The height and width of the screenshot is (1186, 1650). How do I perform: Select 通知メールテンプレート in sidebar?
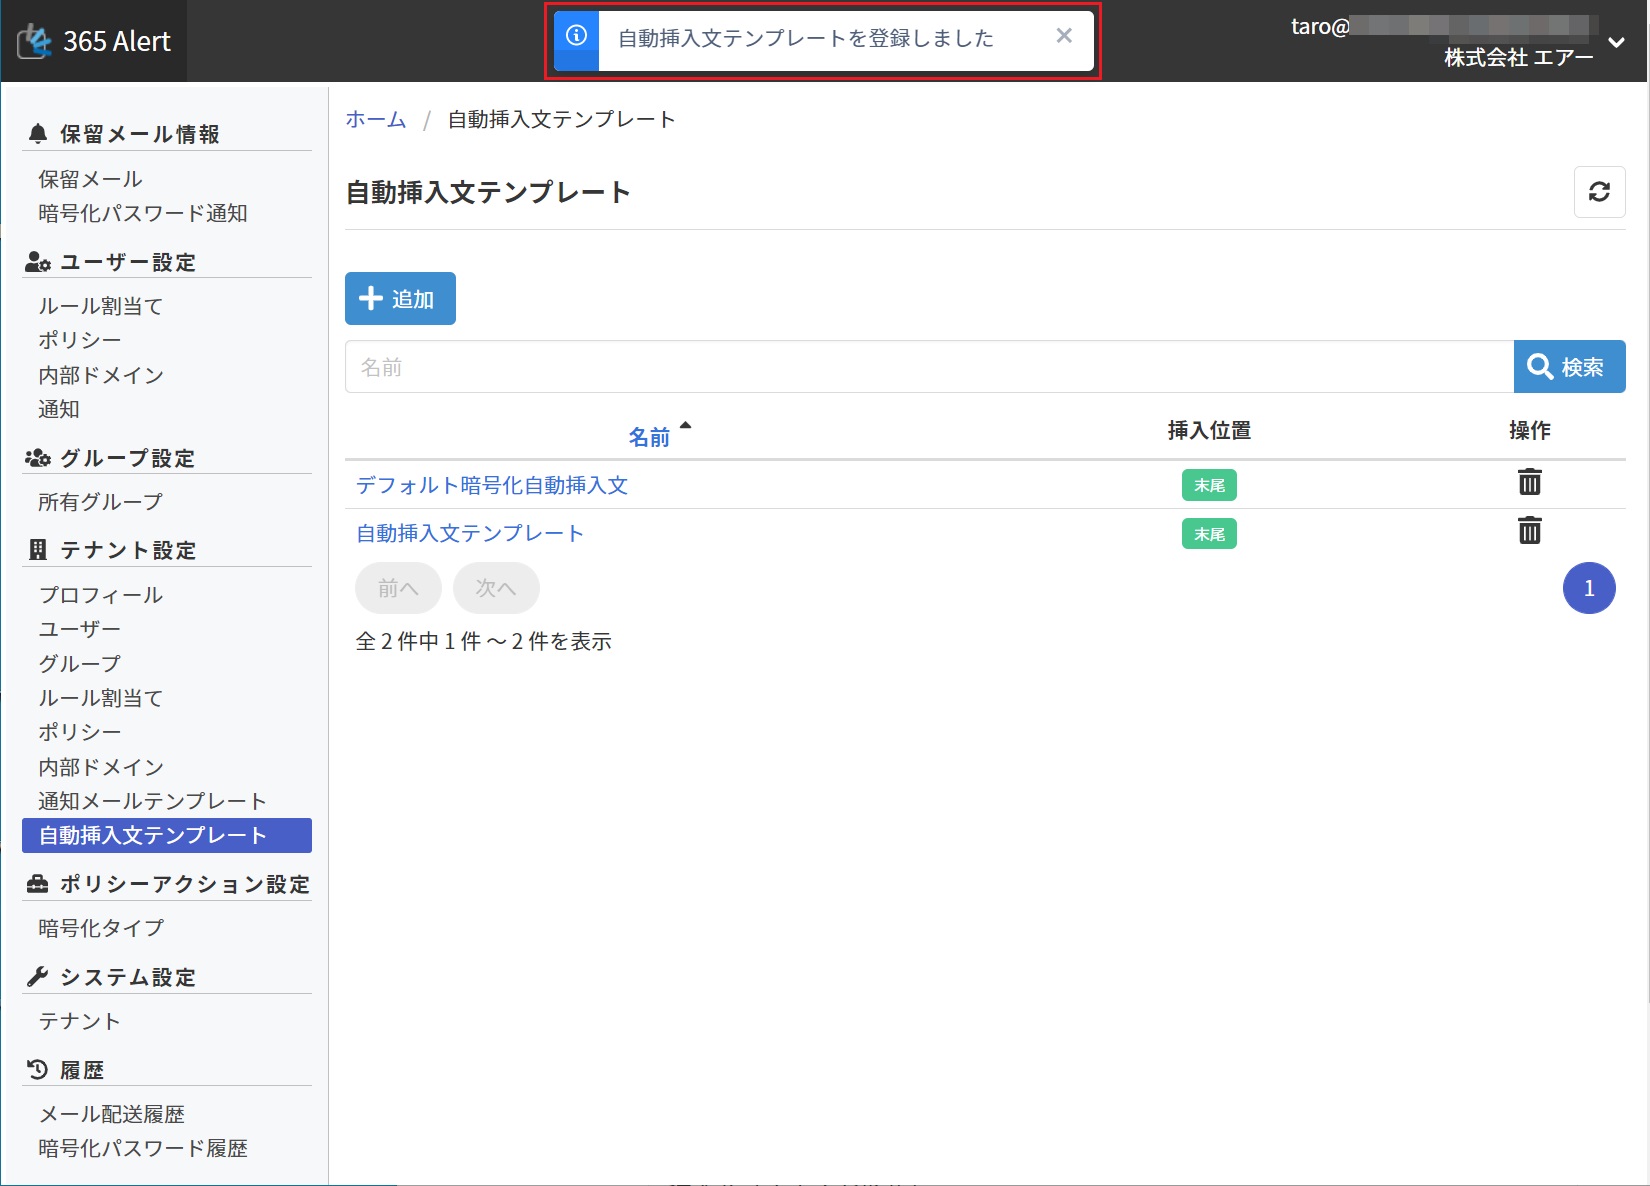[x=152, y=801]
